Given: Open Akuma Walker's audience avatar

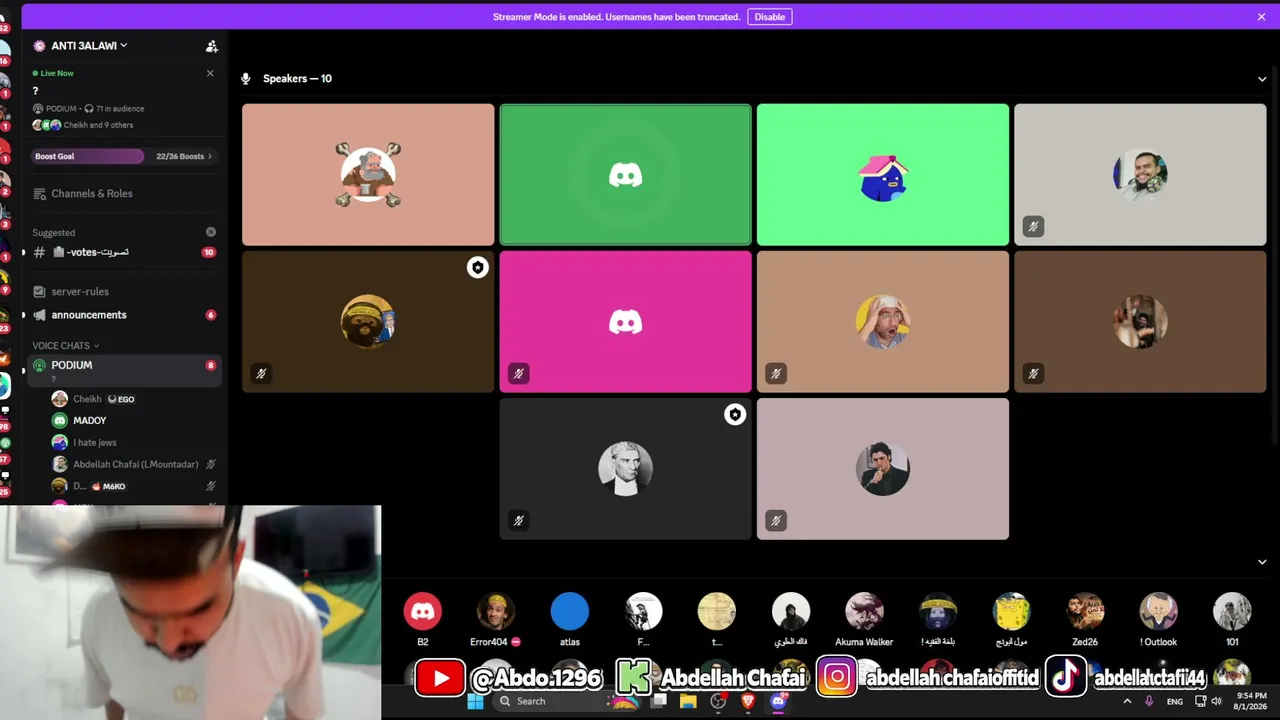Looking at the screenshot, I should click(864, 612).
